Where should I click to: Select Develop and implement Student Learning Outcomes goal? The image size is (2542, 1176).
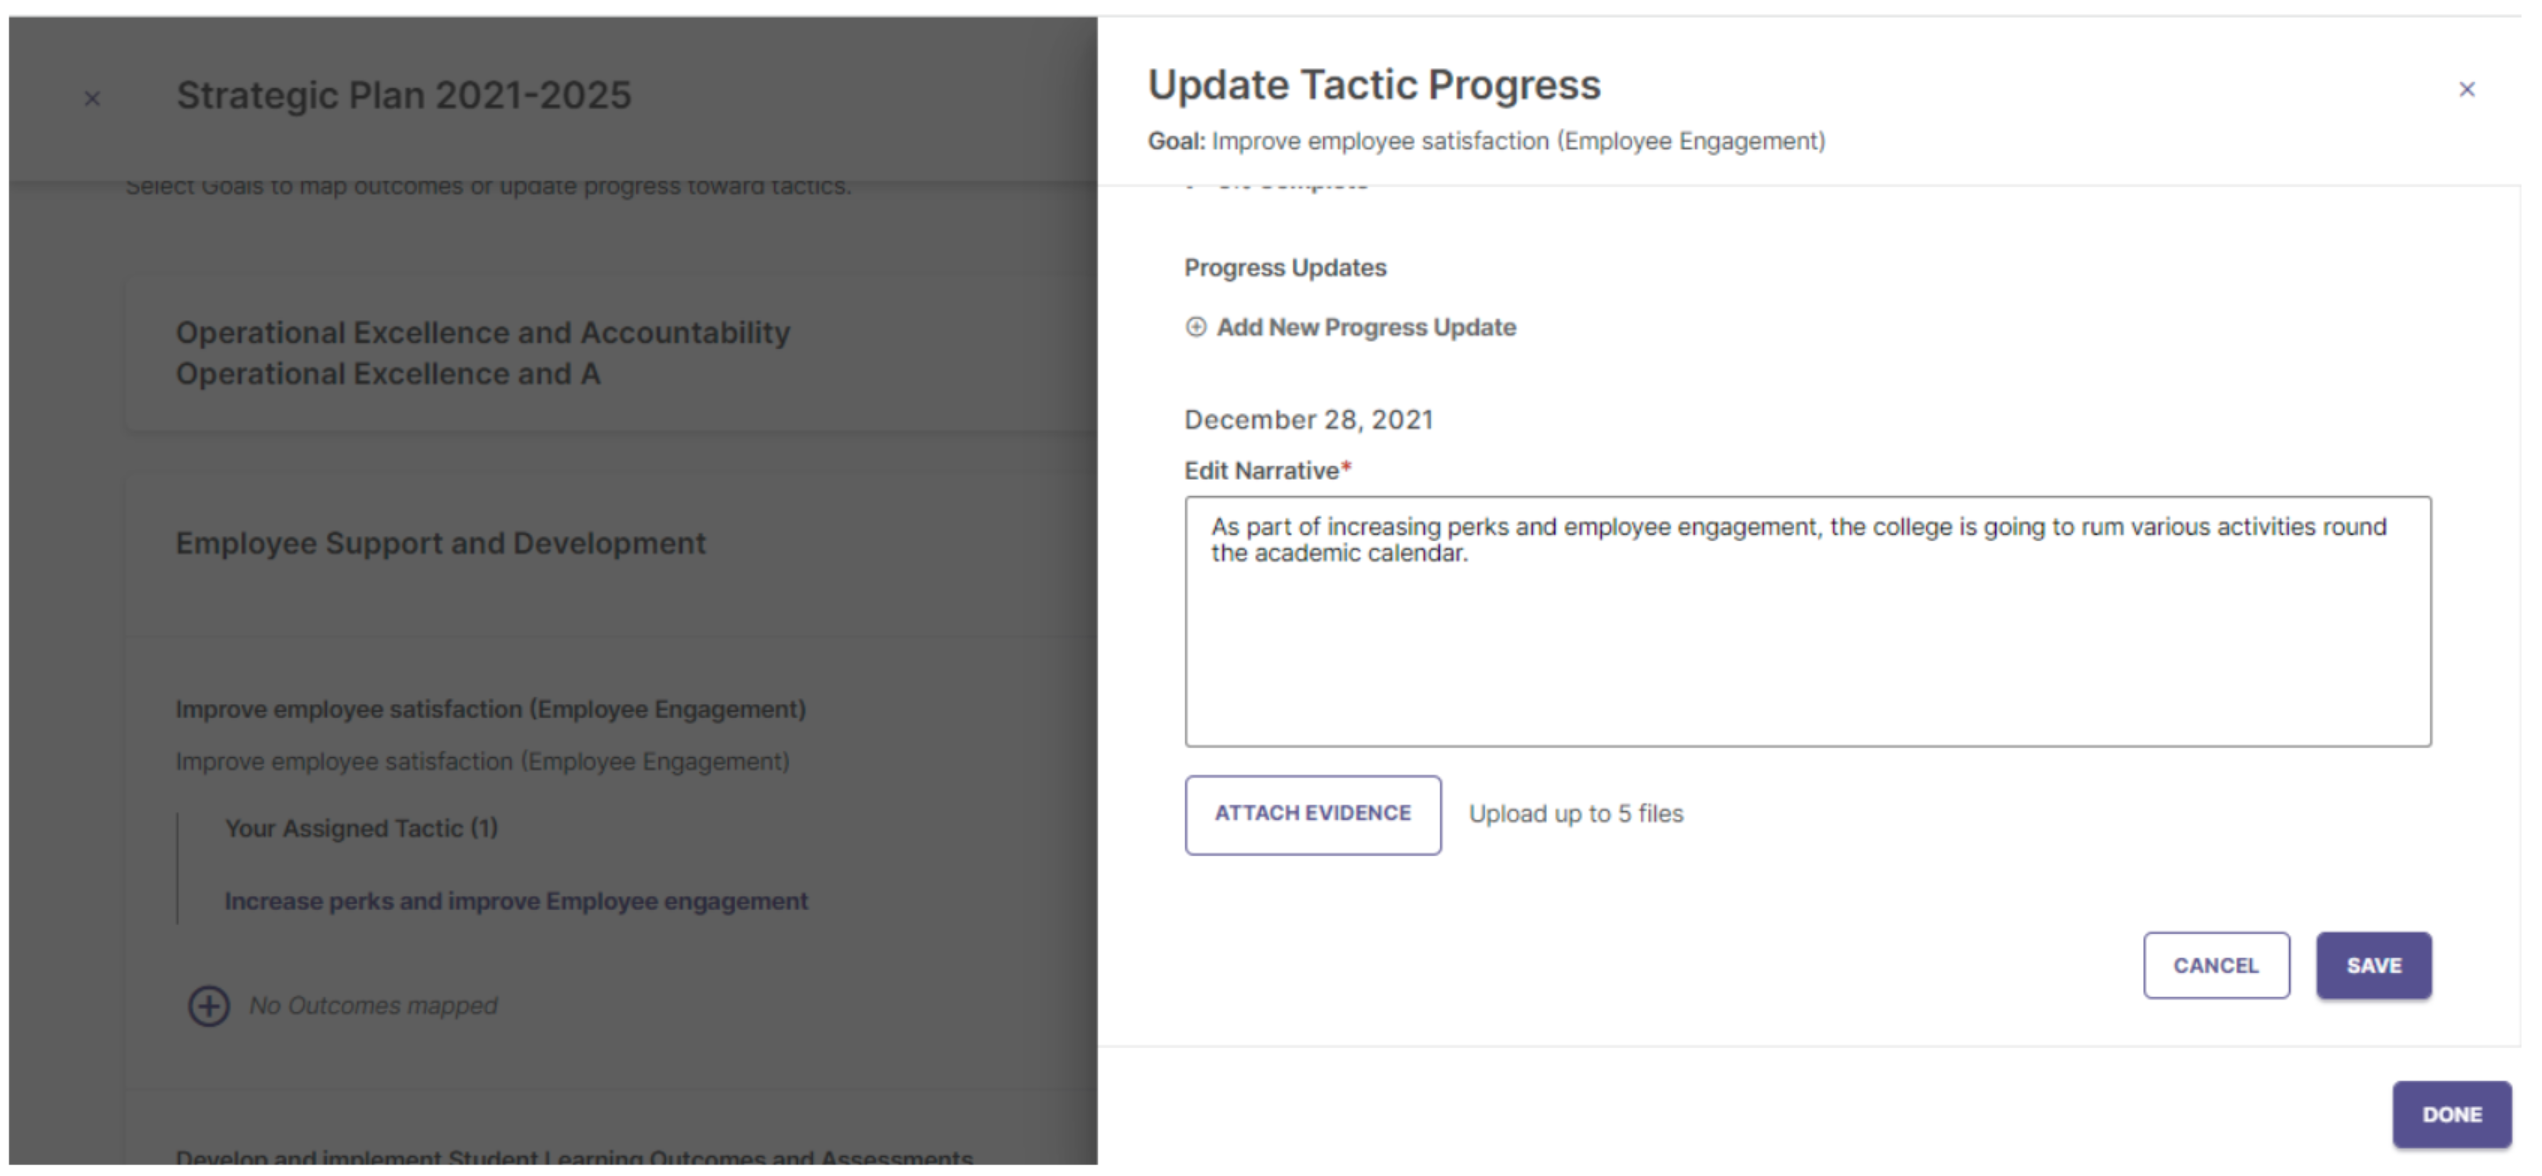click(x=574, y=1157)
